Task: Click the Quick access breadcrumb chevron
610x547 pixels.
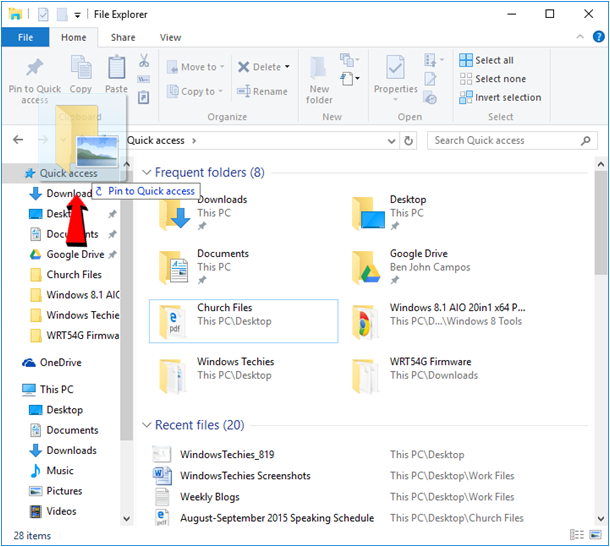Action: pos(194,140)
